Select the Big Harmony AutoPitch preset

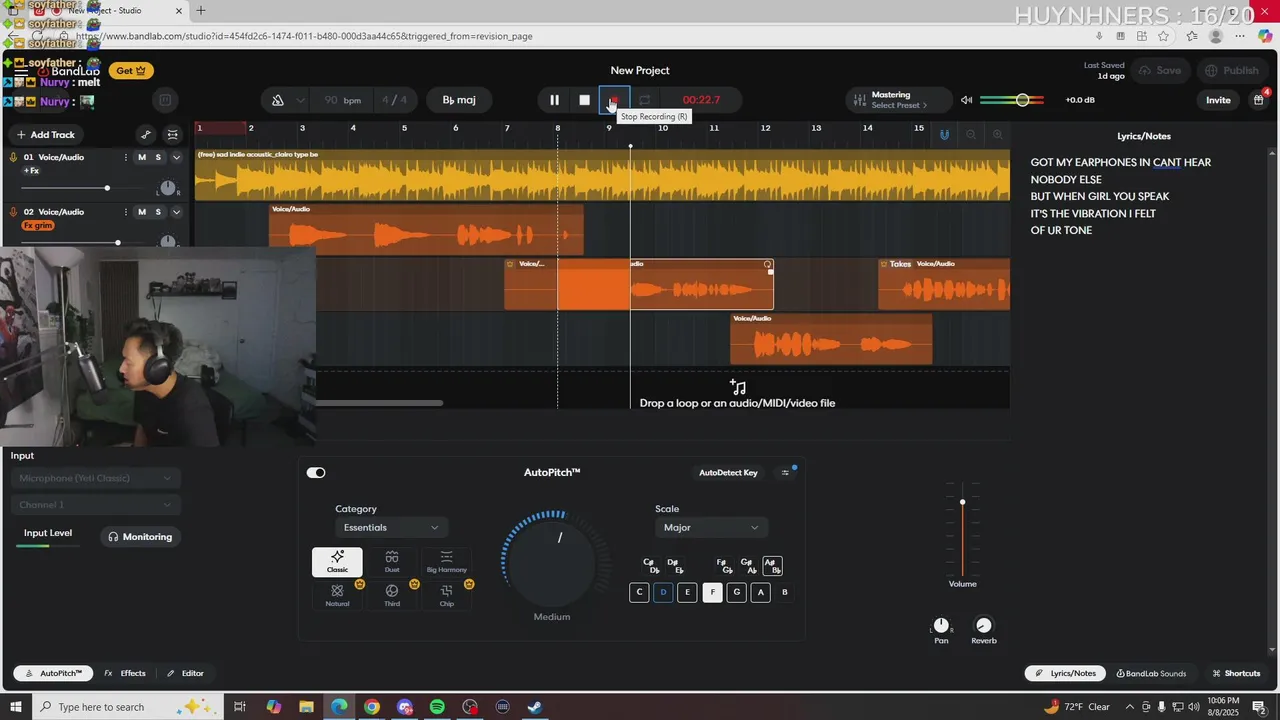[447, 562]
